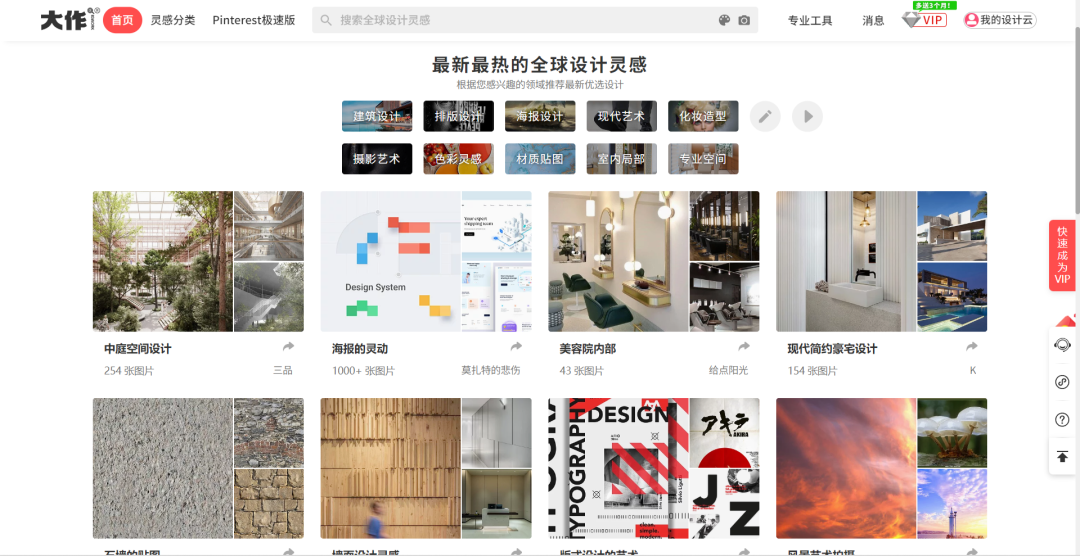This screenshot has height=556, width=1080.
Task: Click 43 张图片 count
Action: coord(581,371)
